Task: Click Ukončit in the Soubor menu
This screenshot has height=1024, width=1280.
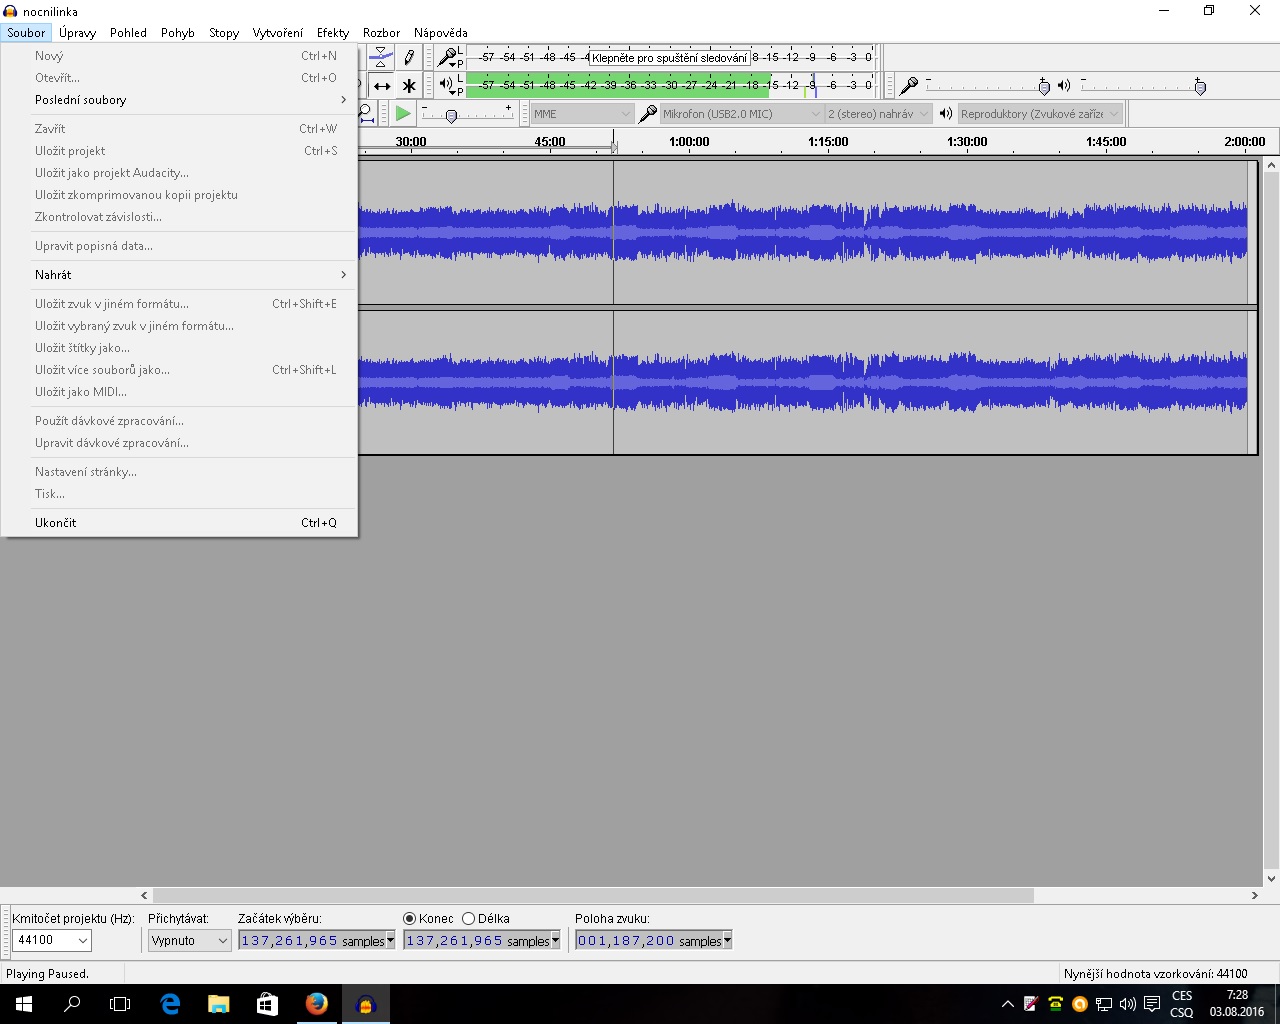Action: click(x=56, y=523)
